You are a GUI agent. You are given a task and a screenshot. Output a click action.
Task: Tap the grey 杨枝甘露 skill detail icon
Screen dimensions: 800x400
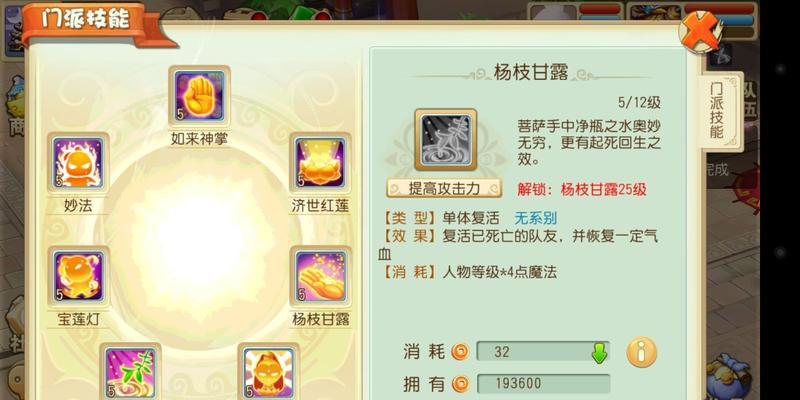click(445, 139)
